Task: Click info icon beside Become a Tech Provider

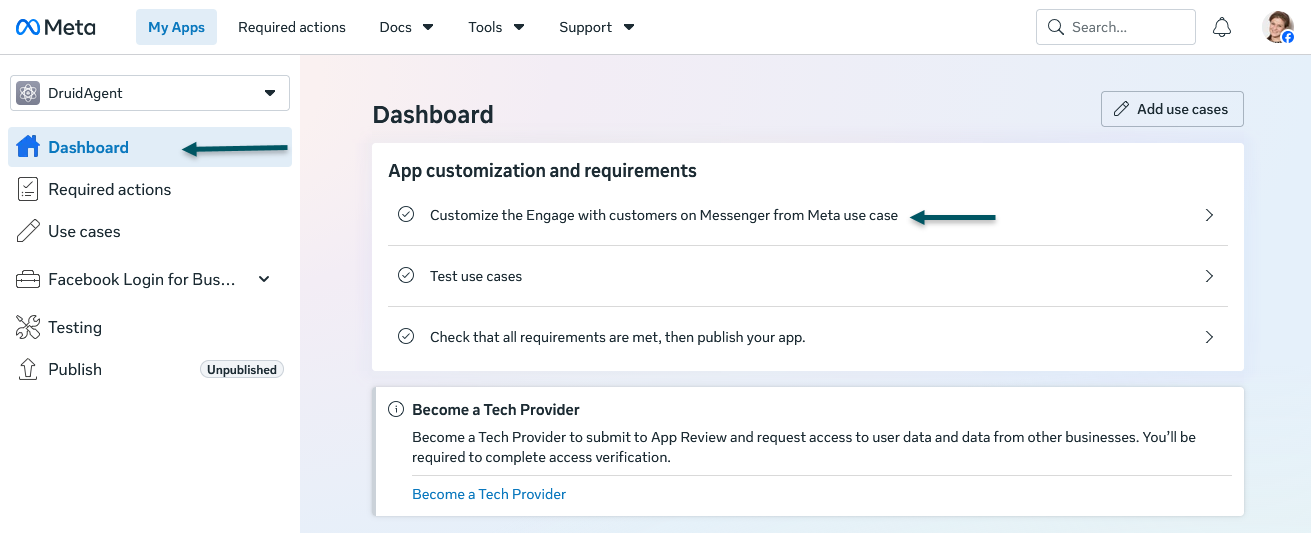Action: tap(396, 409)
